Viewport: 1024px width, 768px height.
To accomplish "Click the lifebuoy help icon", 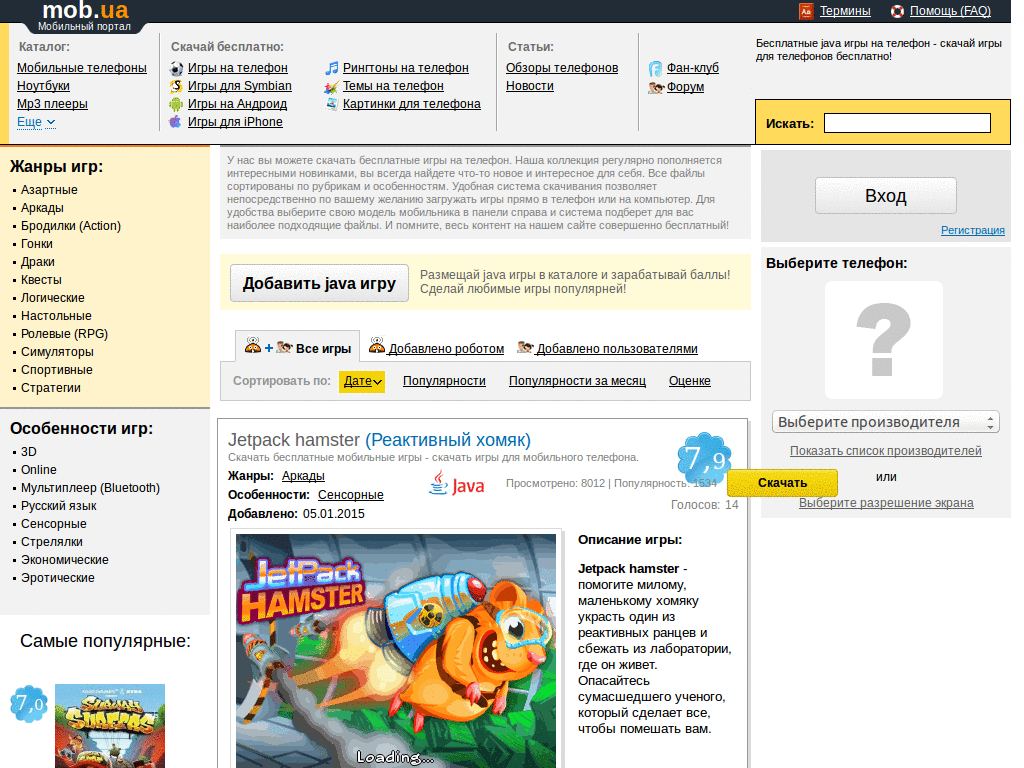I will (x=897, y=11).
